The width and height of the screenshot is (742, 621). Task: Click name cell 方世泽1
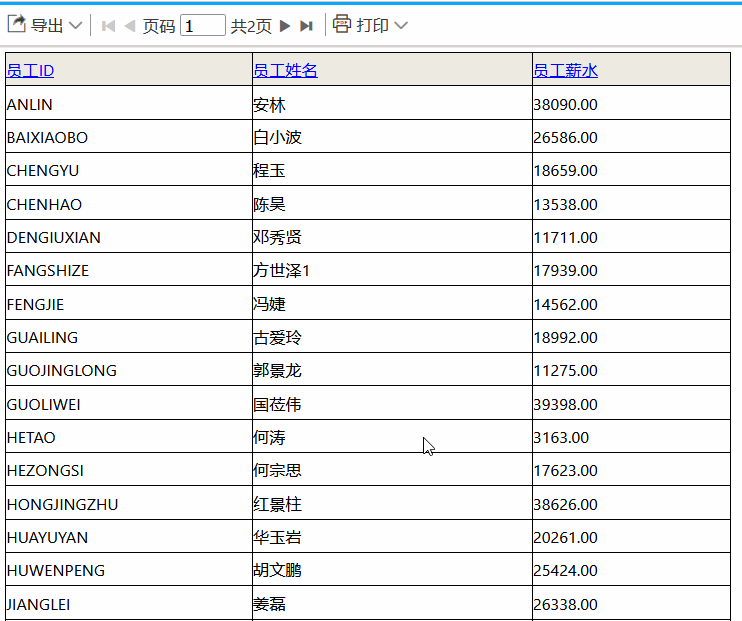pyautogui.click(x=392, y=269)
